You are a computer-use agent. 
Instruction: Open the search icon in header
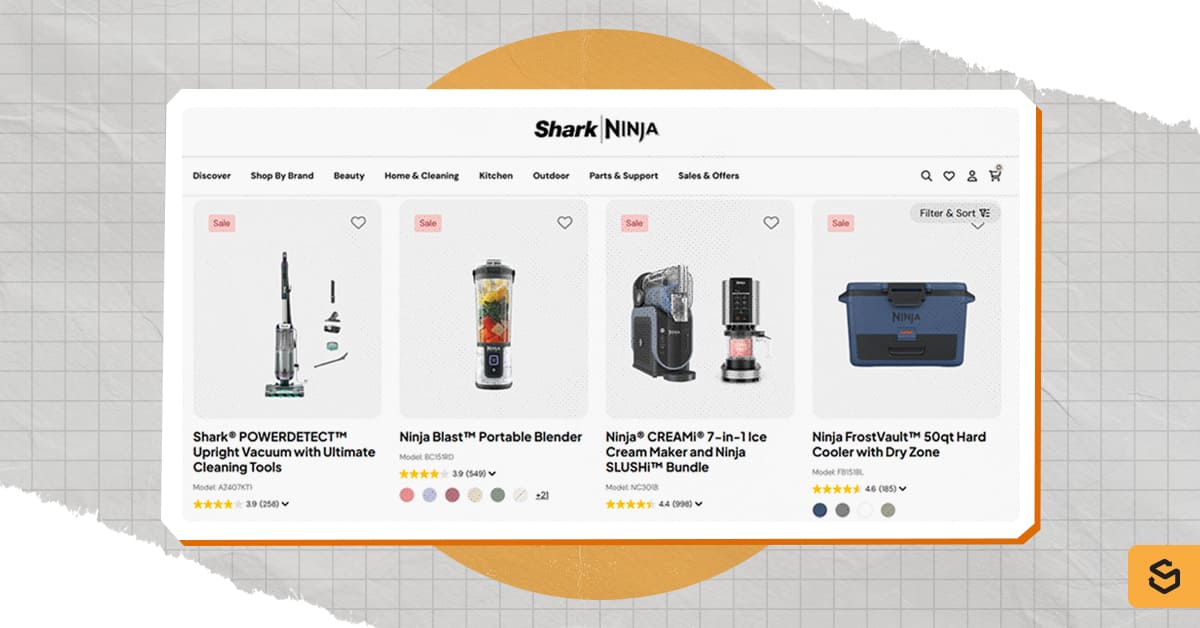coord(926,176)
